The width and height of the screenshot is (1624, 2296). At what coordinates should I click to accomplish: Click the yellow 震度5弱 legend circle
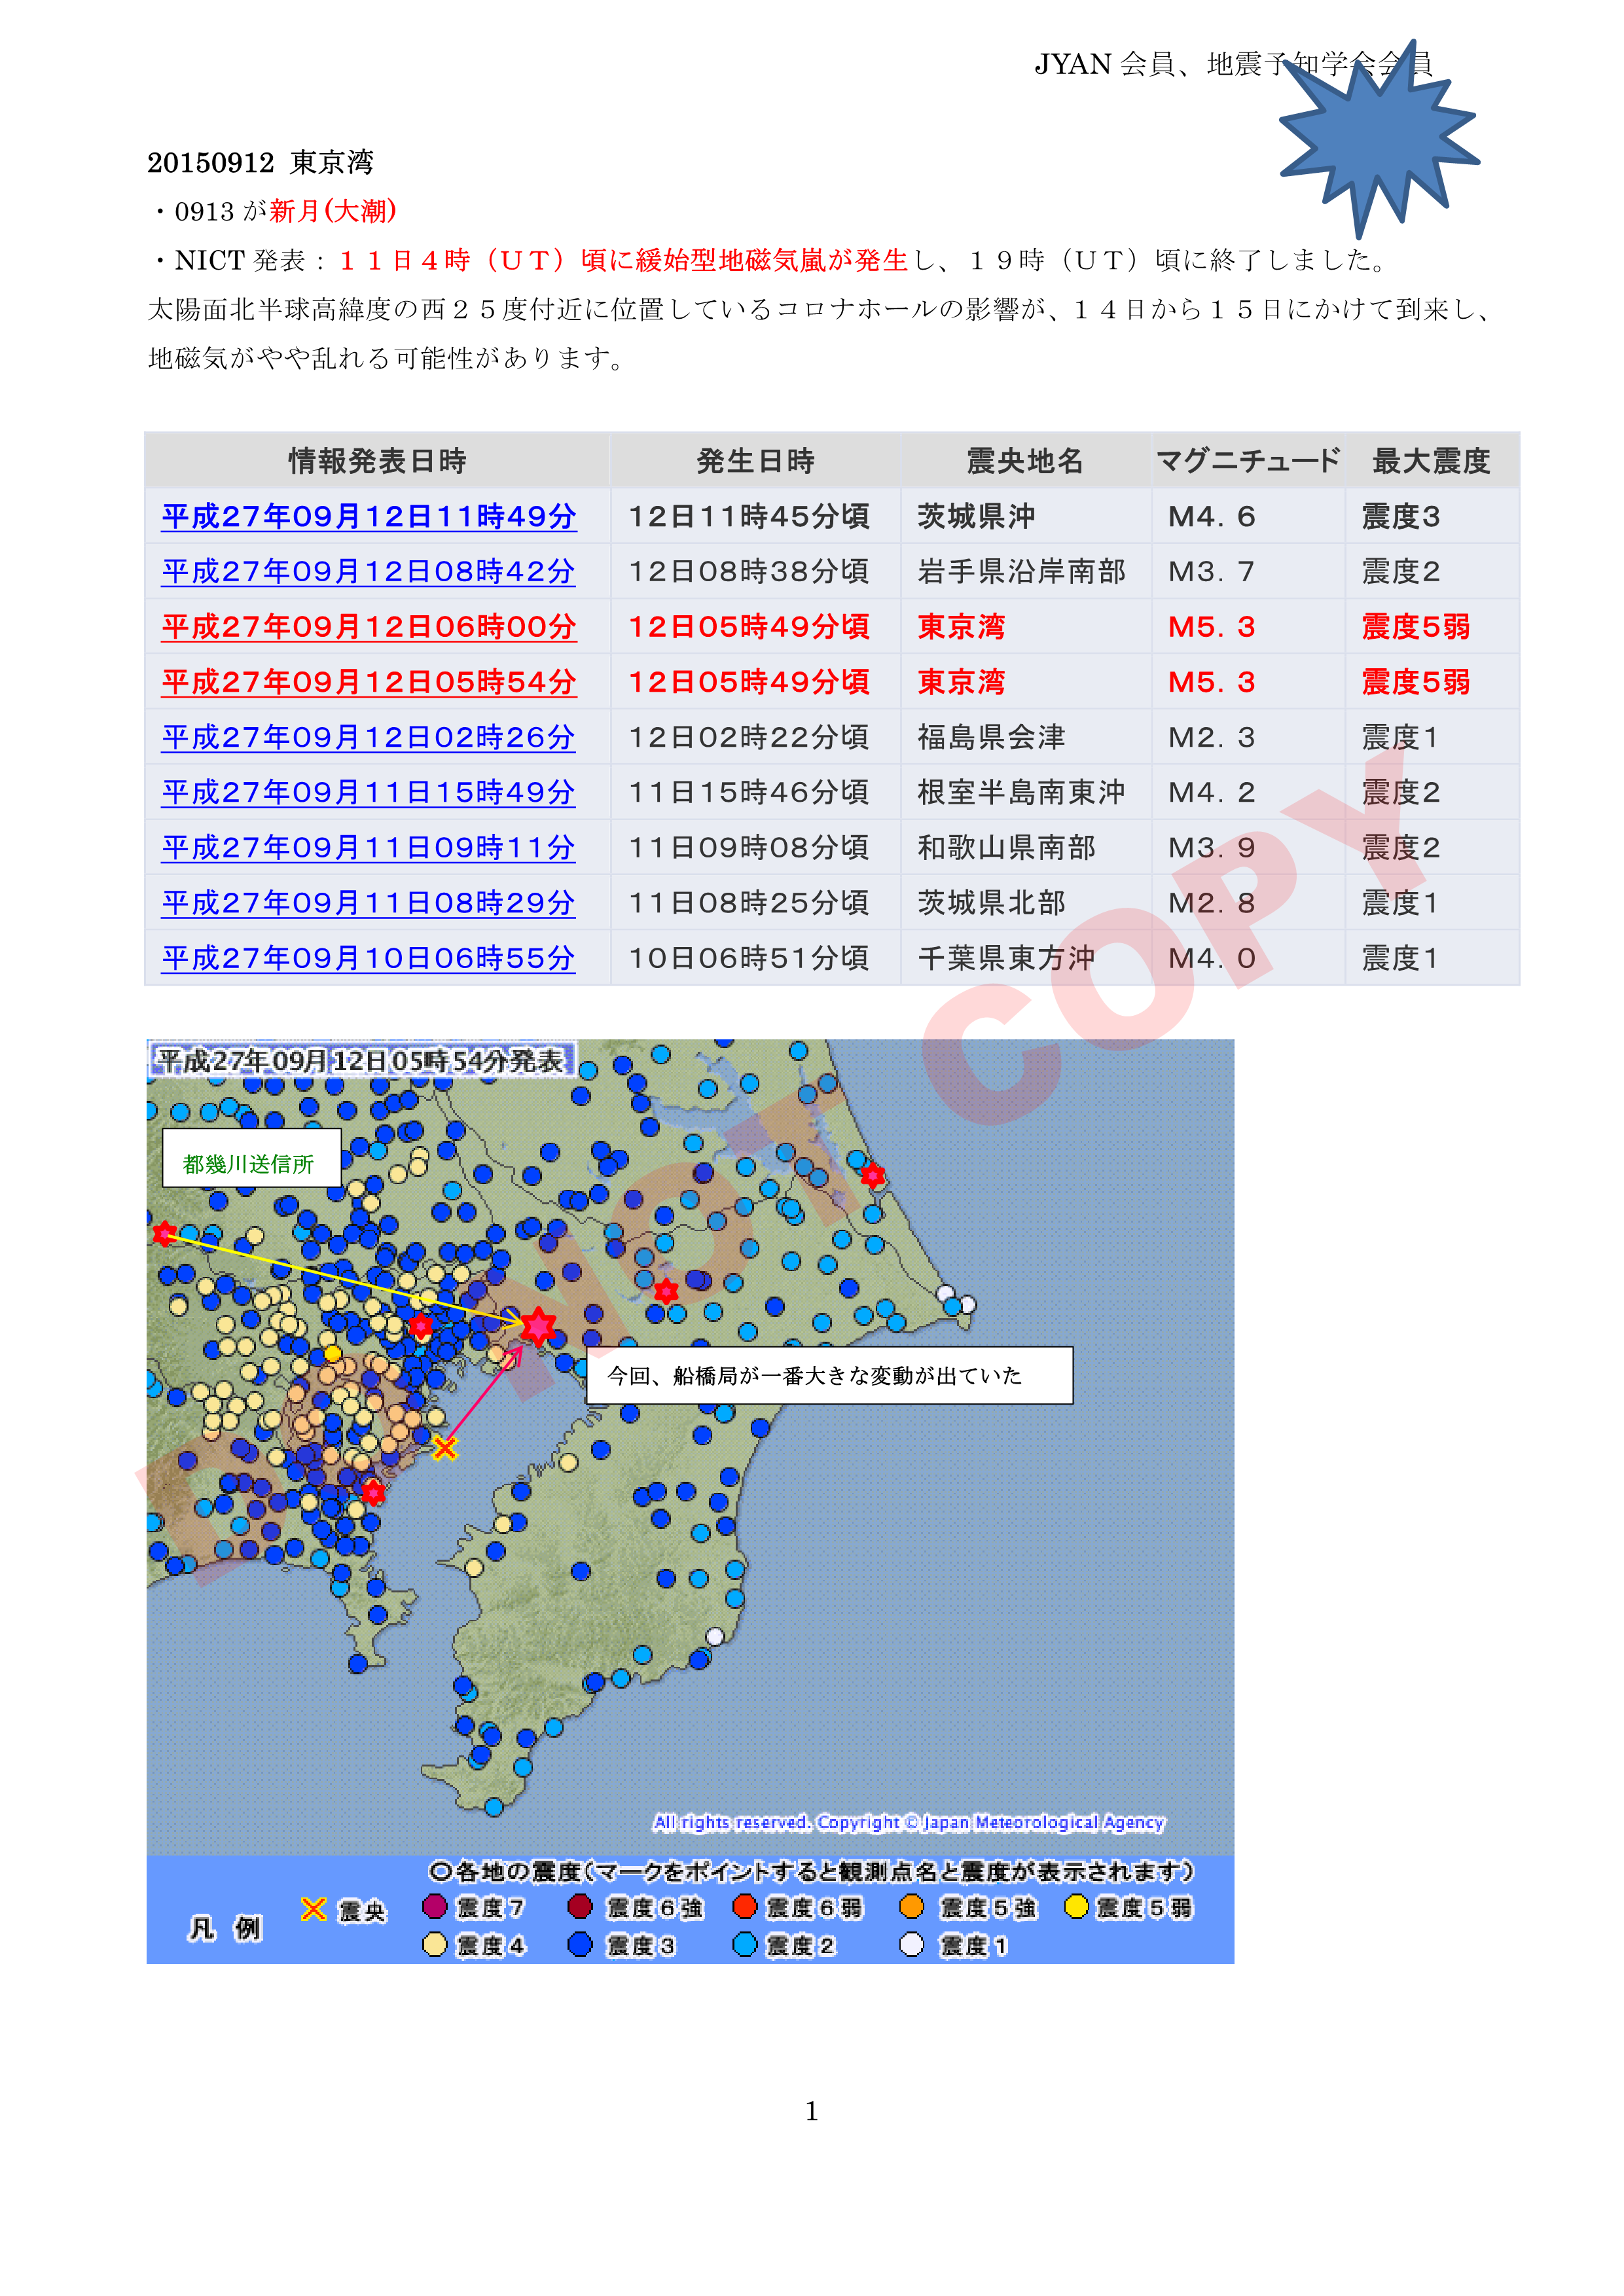tap(1076, 1906)
